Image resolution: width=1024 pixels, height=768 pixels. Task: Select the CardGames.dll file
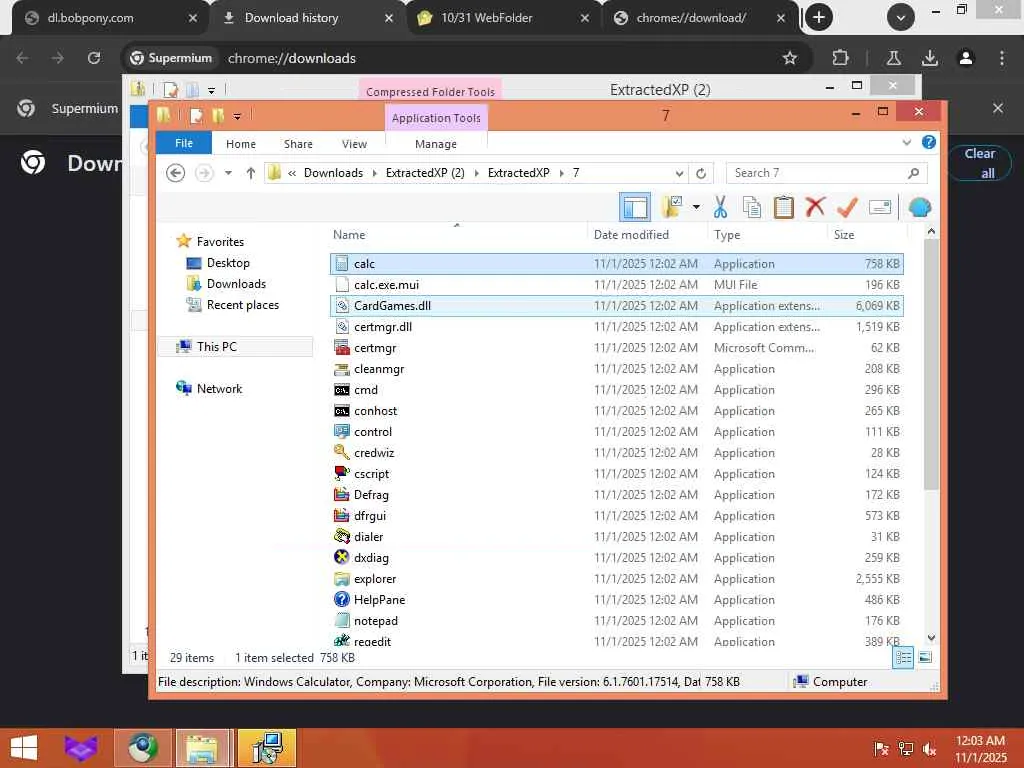(x=616, y=306)
